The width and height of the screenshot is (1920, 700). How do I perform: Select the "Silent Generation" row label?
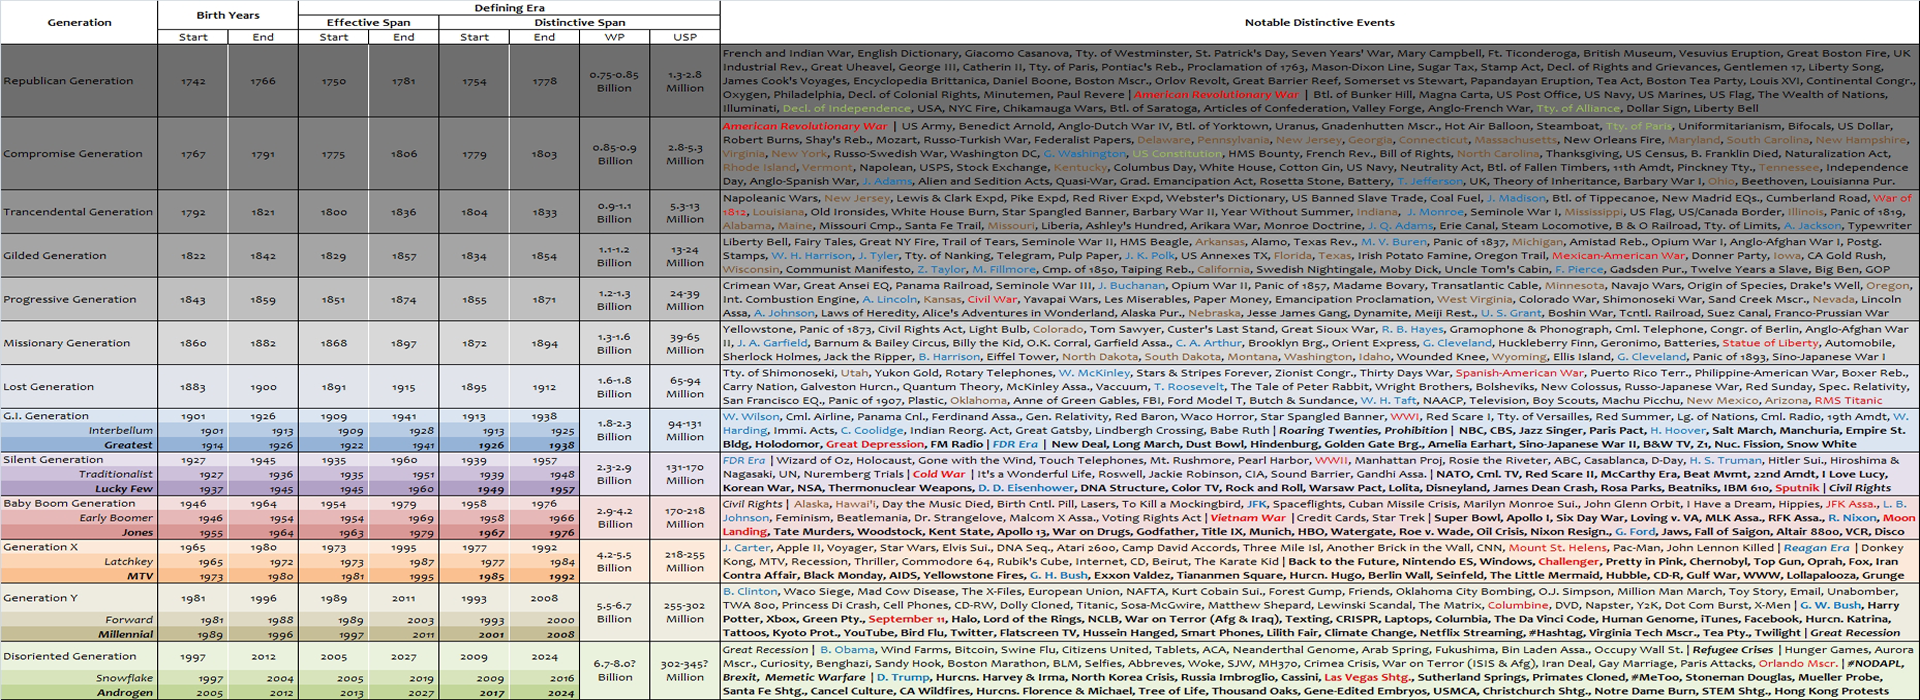(x=79, y=460)
